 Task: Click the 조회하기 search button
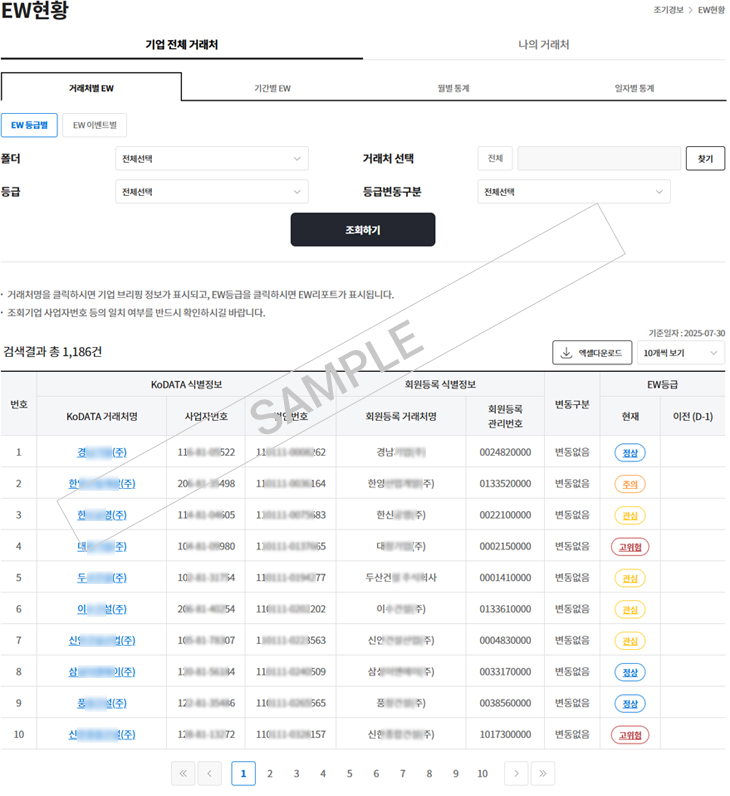tap(363, 230)
